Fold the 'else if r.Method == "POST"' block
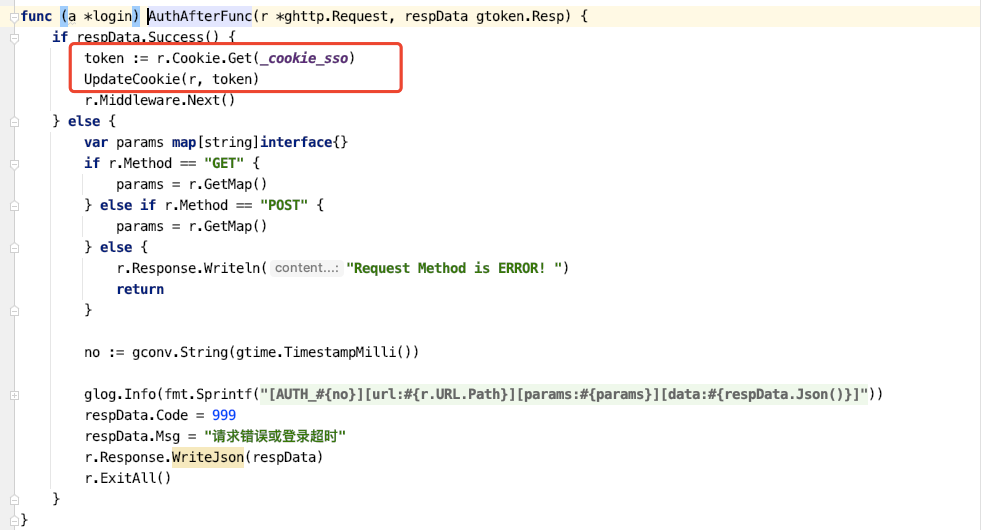The height and width of the screenshot is (530, 981). 14,206
